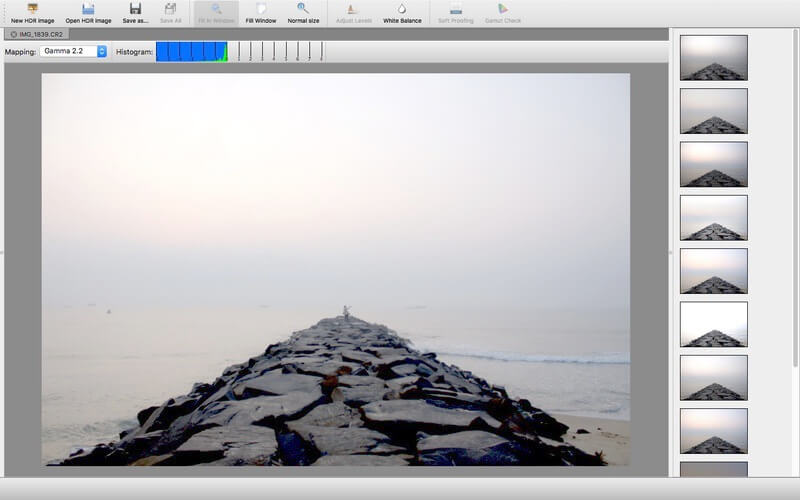The height and width of the screenshot is (500, 800).
Task: Pick the third thumbnail in sidebar
Action: pos(713,164)
